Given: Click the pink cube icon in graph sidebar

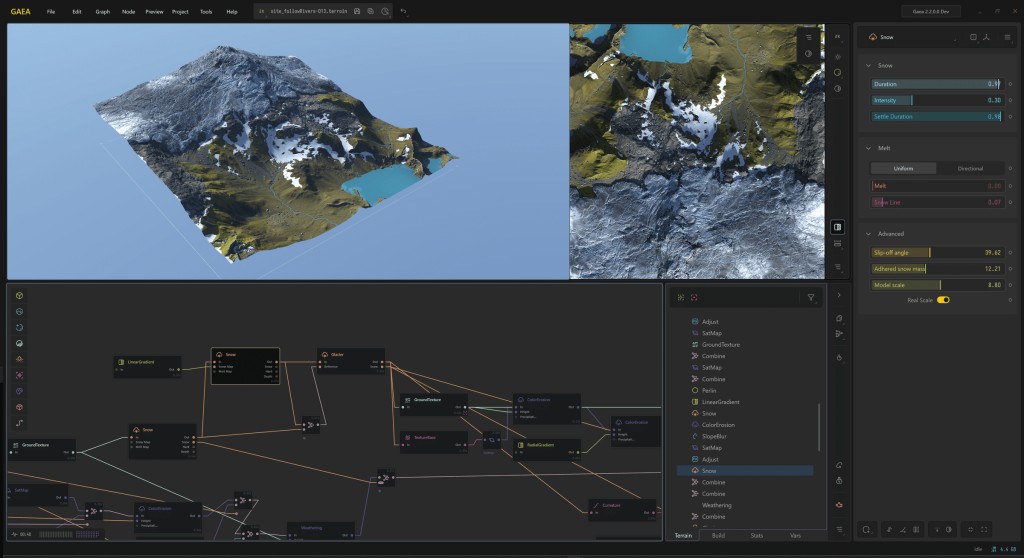Looking at the screenshot, I should point(19,406).
